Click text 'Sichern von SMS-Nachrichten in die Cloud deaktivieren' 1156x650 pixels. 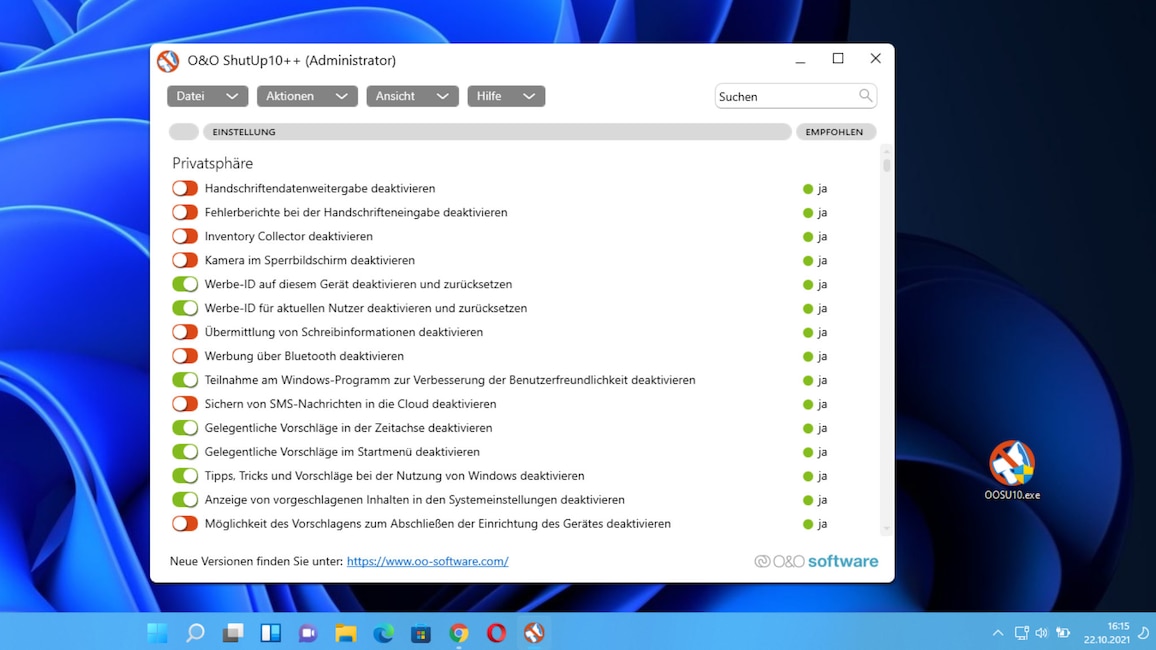[350, 404]
